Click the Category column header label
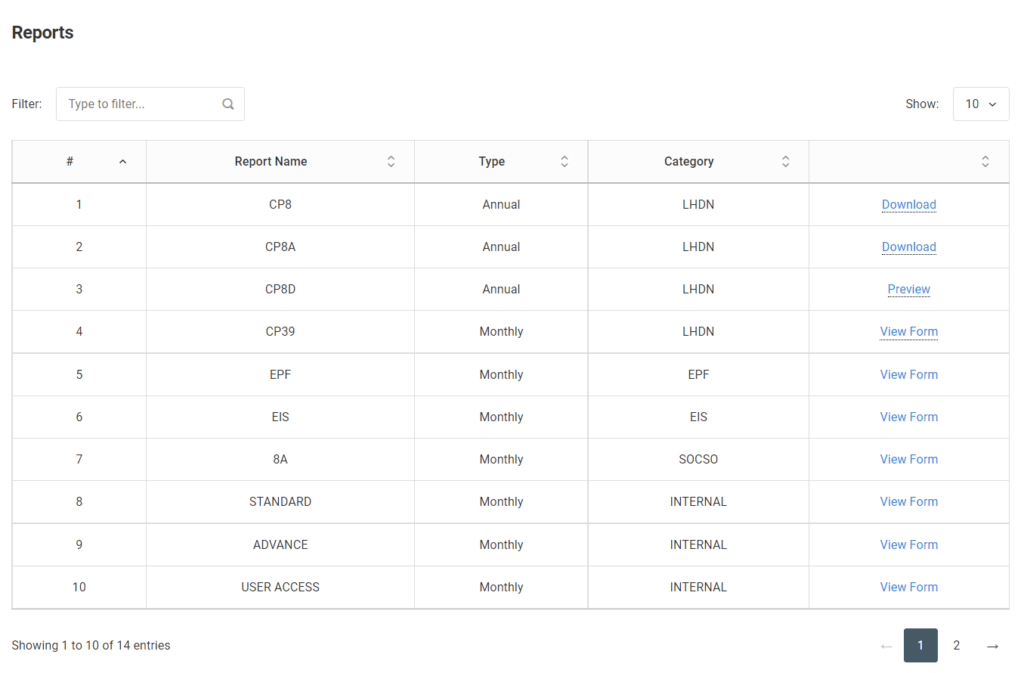1024x673 pixels. 689,161
